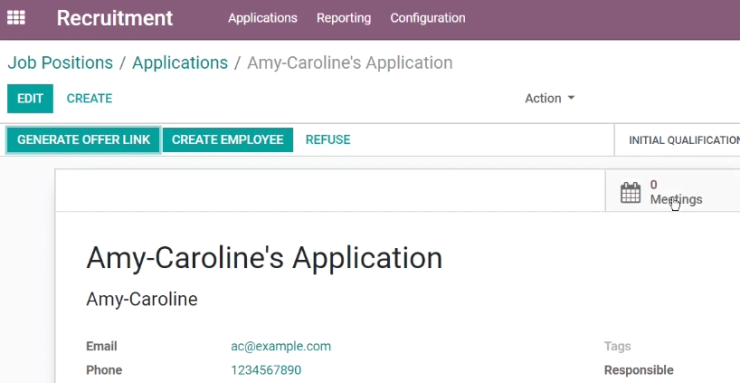Open the 0 Meetings stat button
Screen dimensions: 740x383
click(x=673, y=192)
